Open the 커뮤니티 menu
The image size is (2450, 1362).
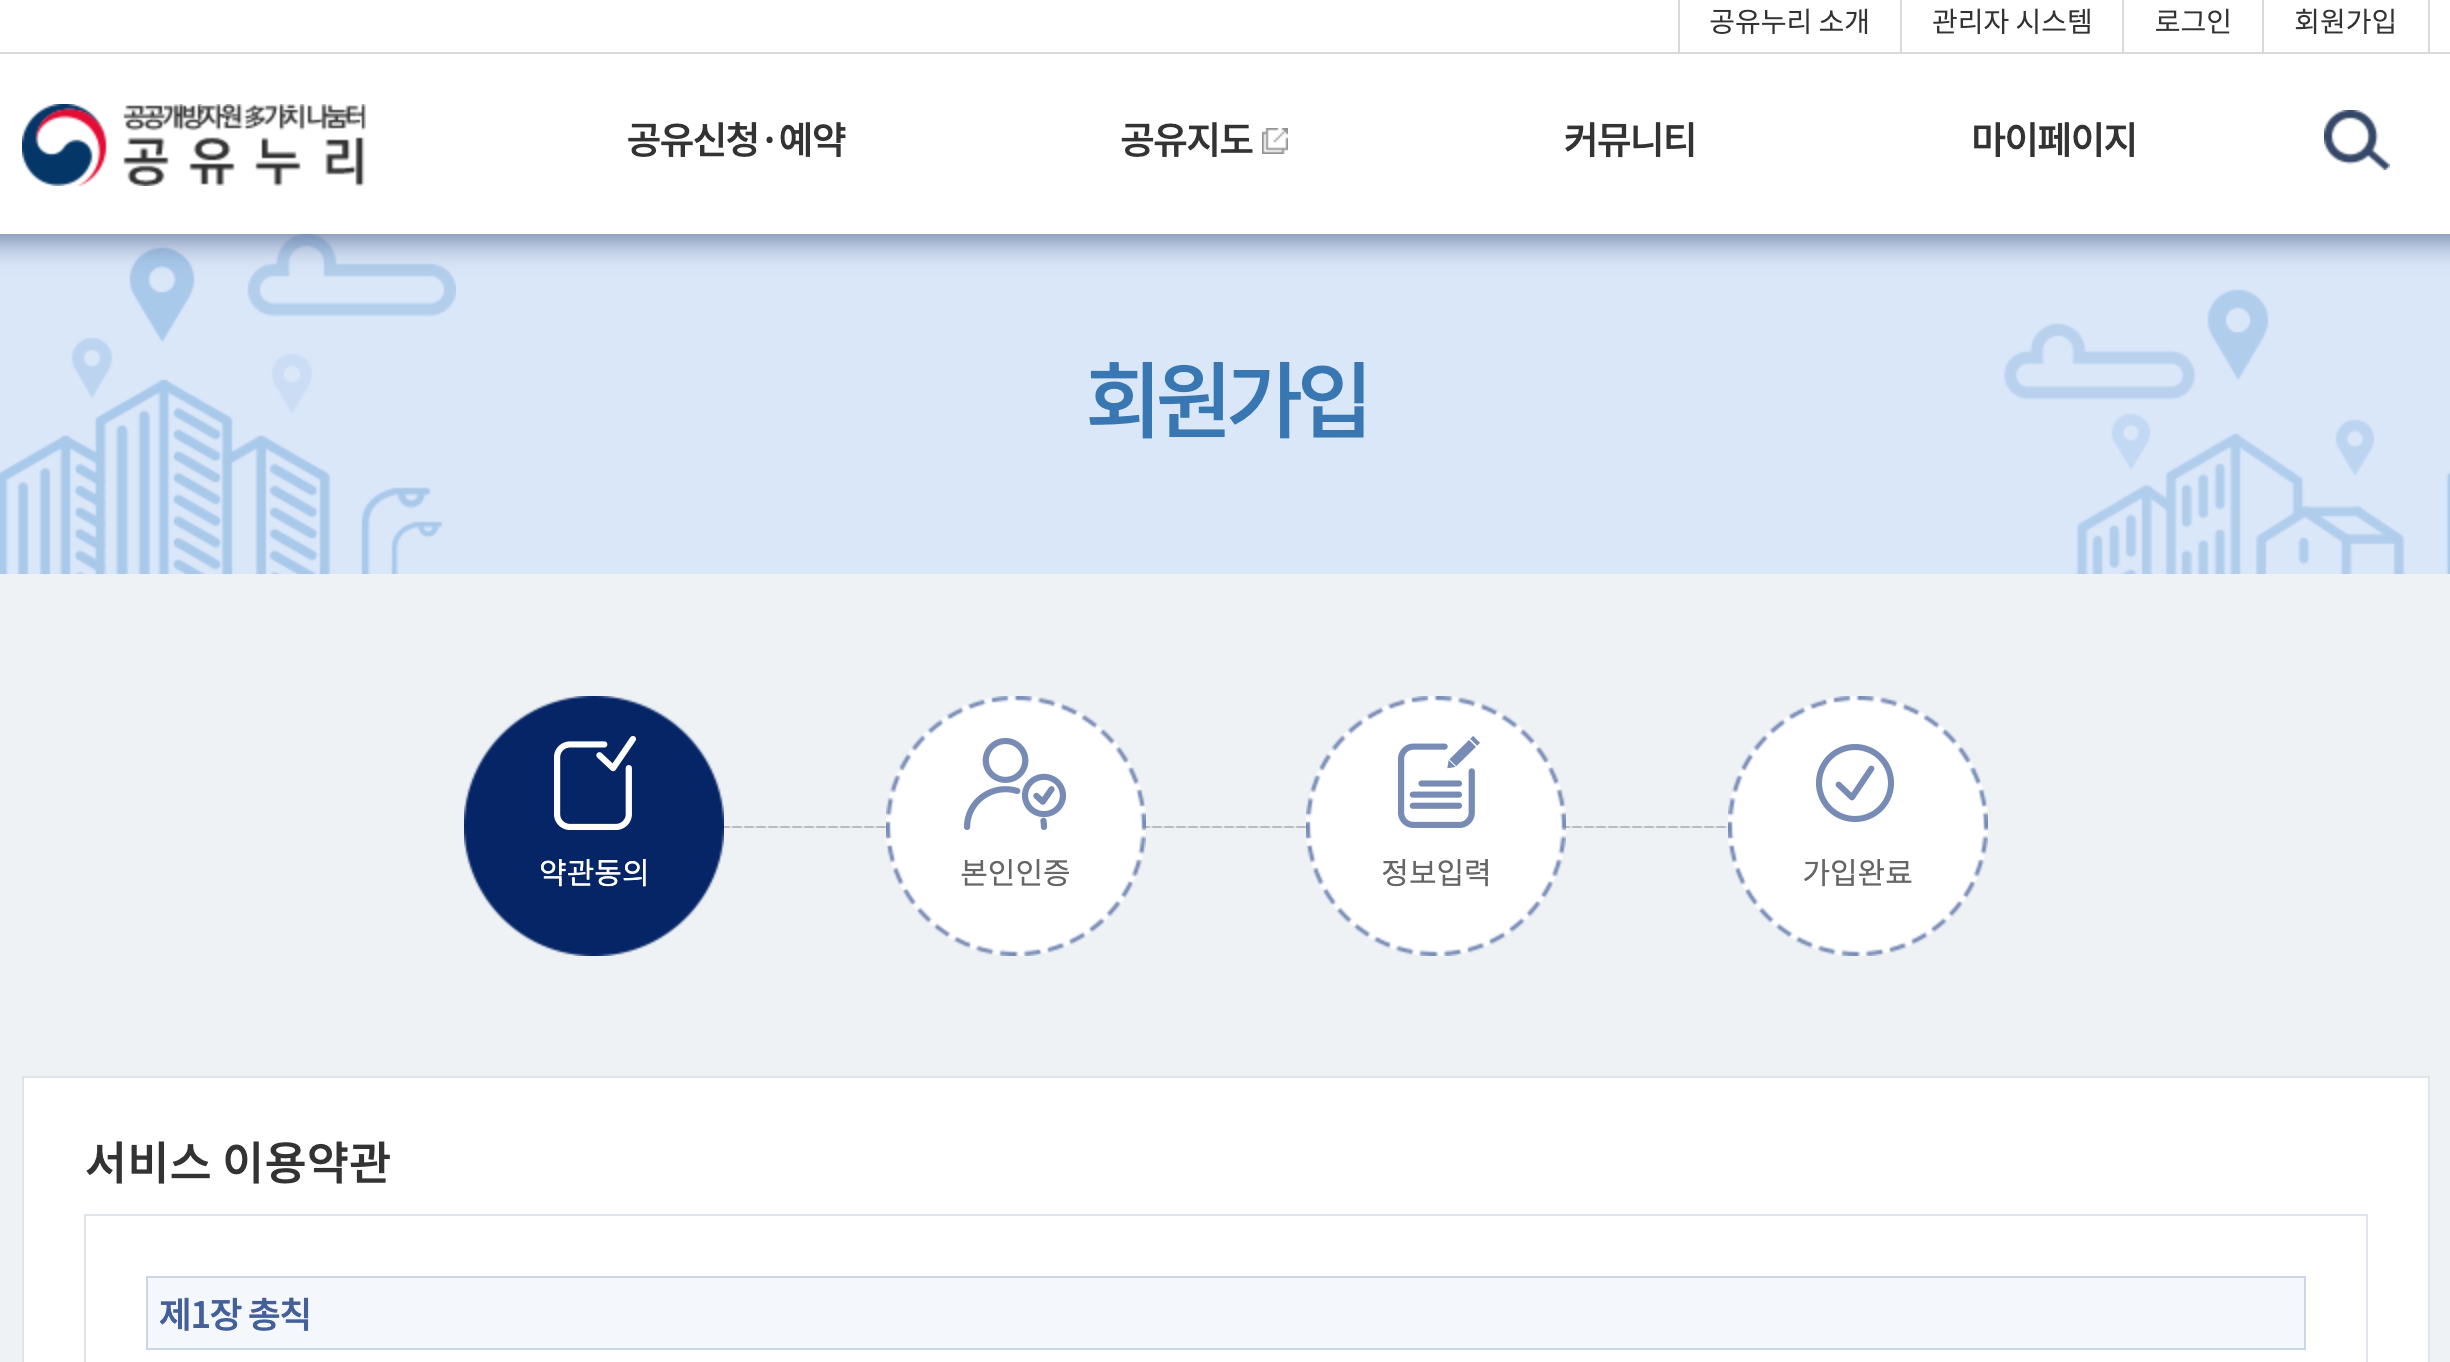(x=1629, y=140)
